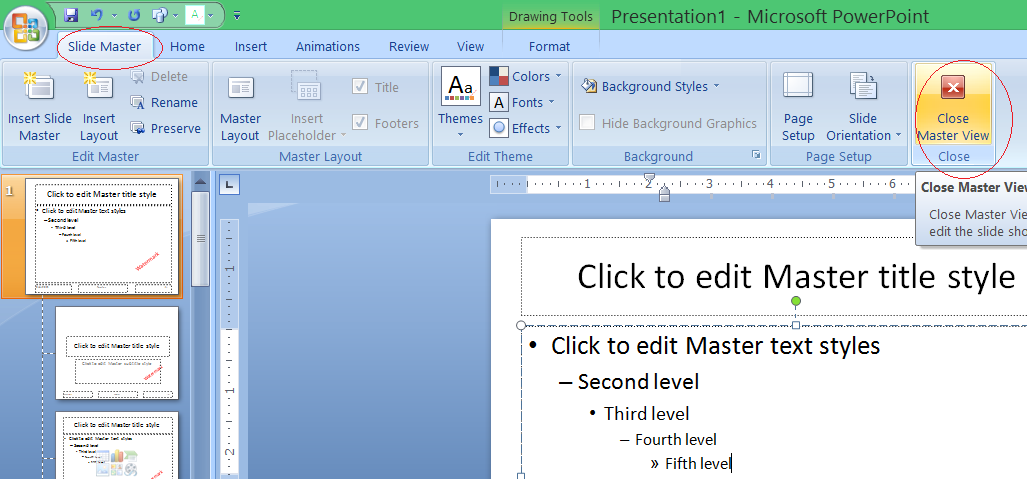1027x479 pixels.
Task: Open the Undo history dropdown arrow
Action: click(115, 14)
